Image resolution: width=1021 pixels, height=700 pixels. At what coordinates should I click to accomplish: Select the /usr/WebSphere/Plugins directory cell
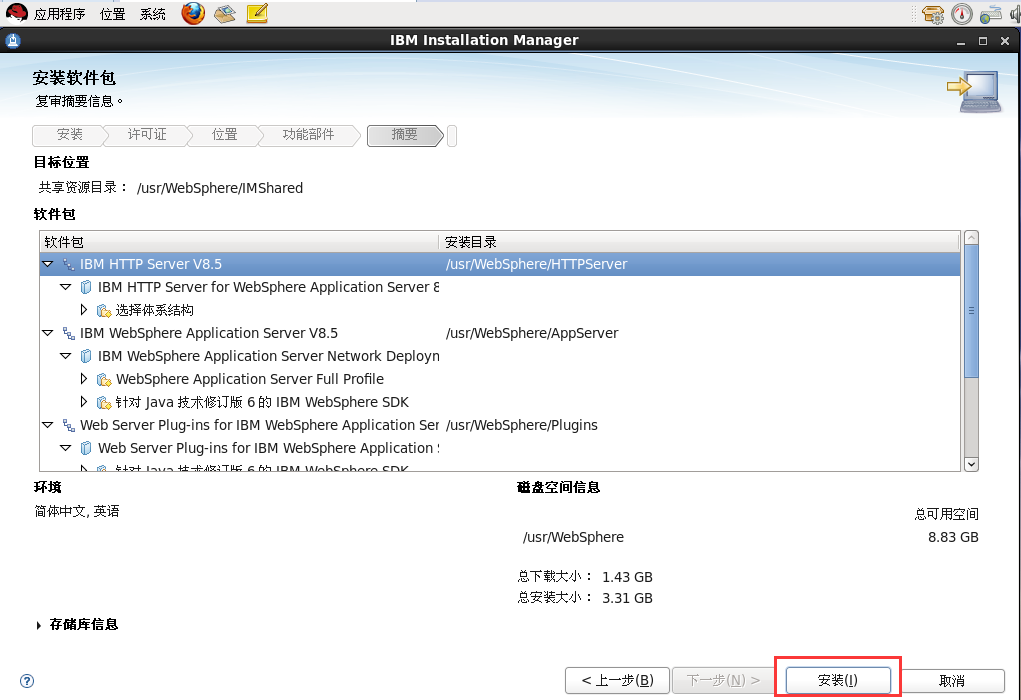(522, 425)
